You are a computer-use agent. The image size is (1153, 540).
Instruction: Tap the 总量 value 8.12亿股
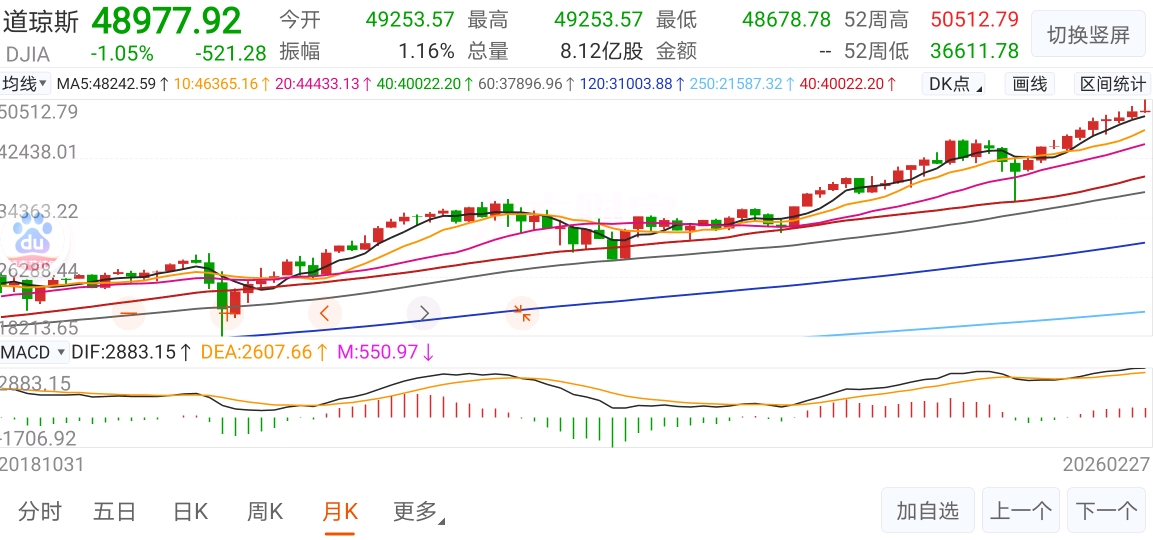click(602, 51)
